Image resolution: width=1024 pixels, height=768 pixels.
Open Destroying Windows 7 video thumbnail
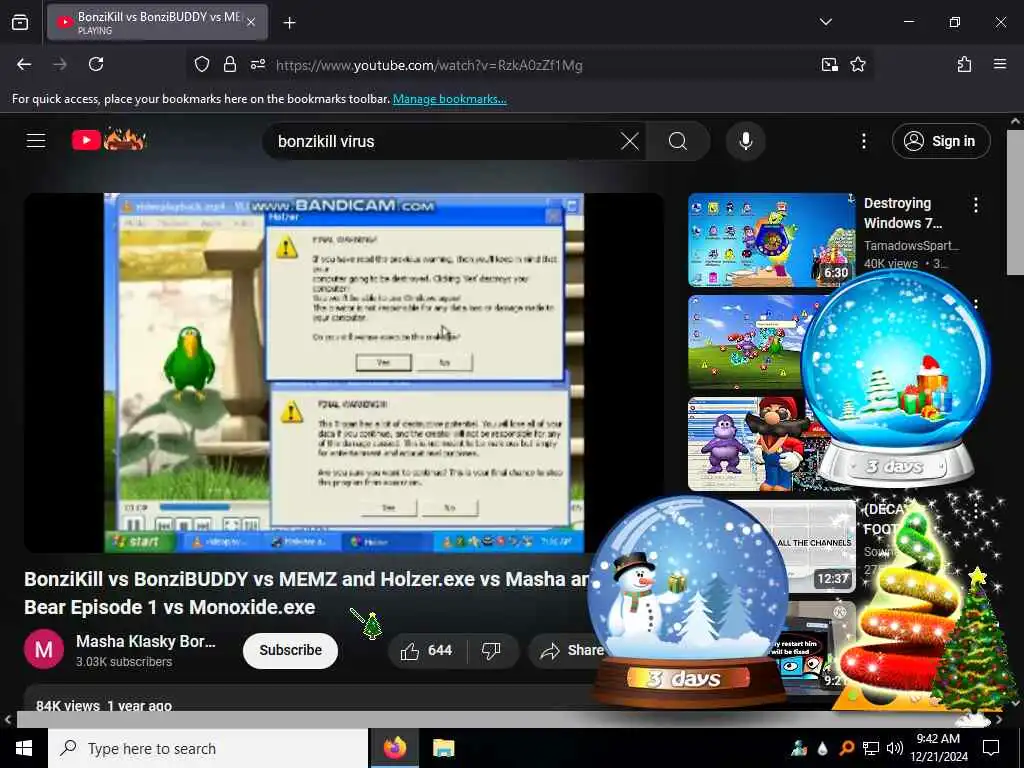771,240
